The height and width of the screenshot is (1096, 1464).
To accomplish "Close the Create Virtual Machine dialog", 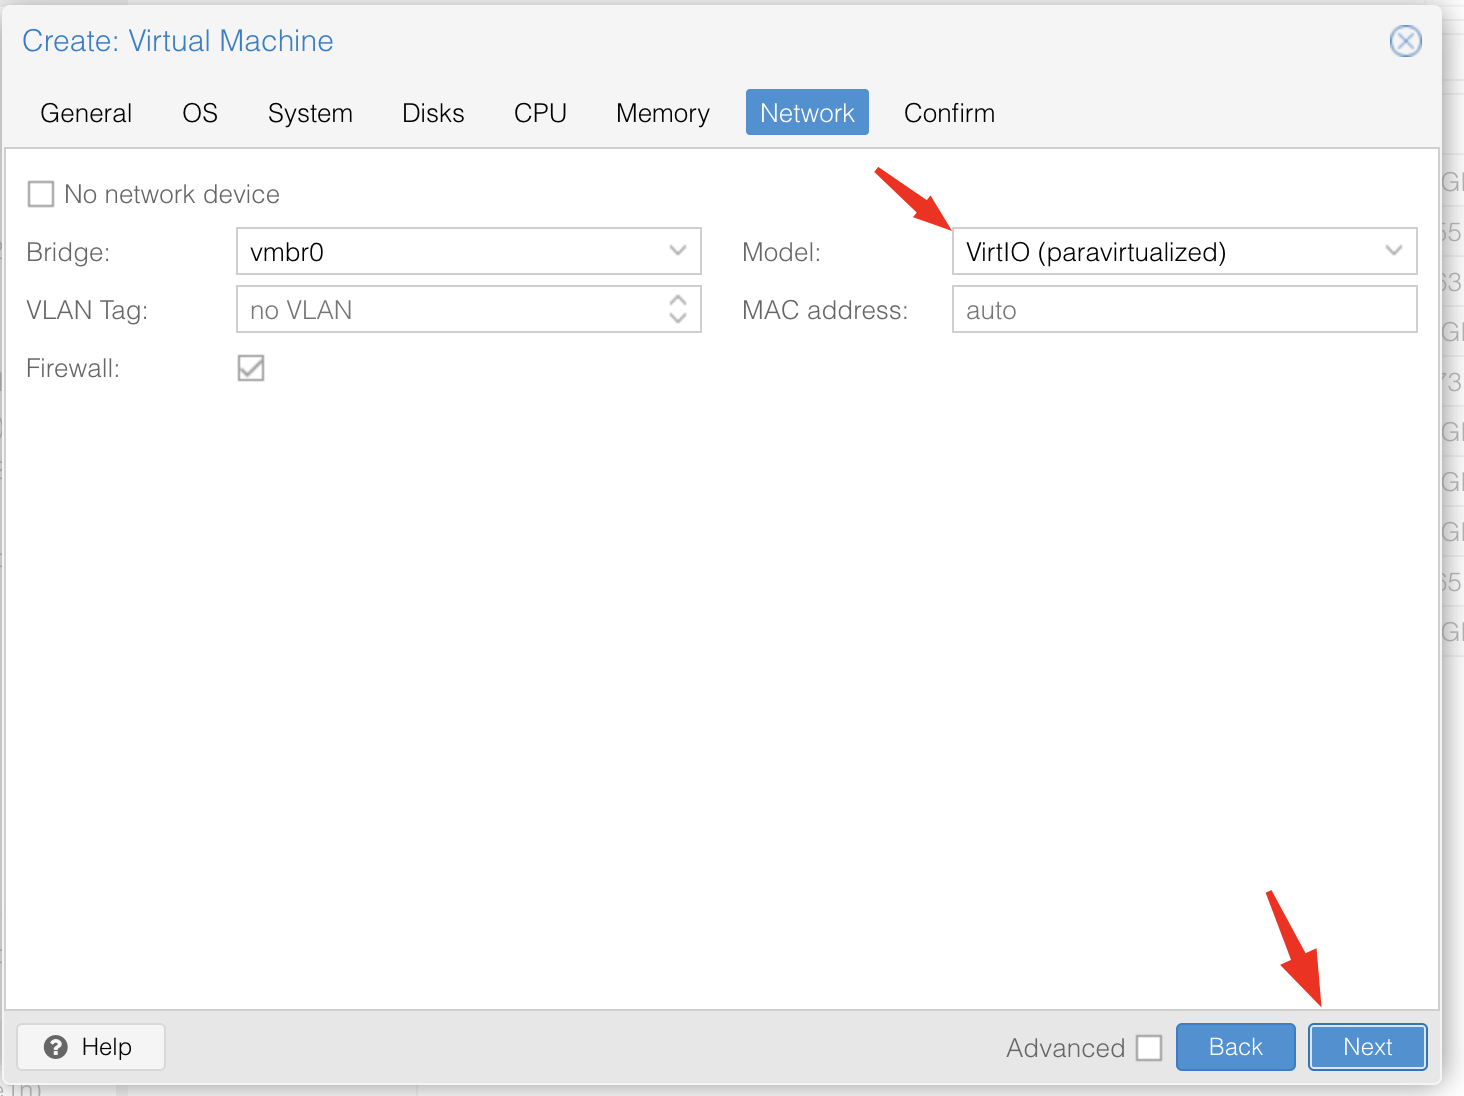I will (x=1405, y=41).
